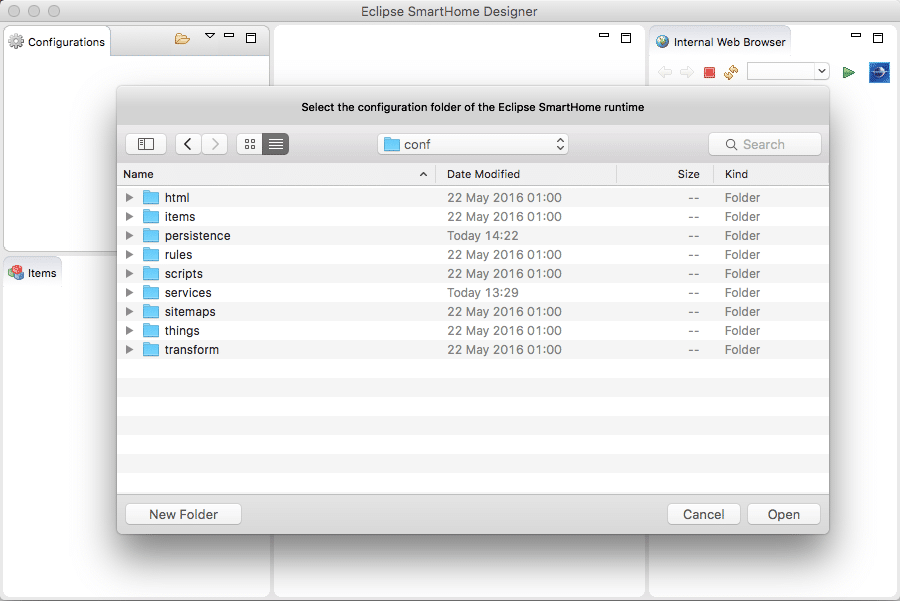Screen dimensions: 900x601
Task: Click the New Folder button
Action: pyautogui.click(x=183, y=514)
